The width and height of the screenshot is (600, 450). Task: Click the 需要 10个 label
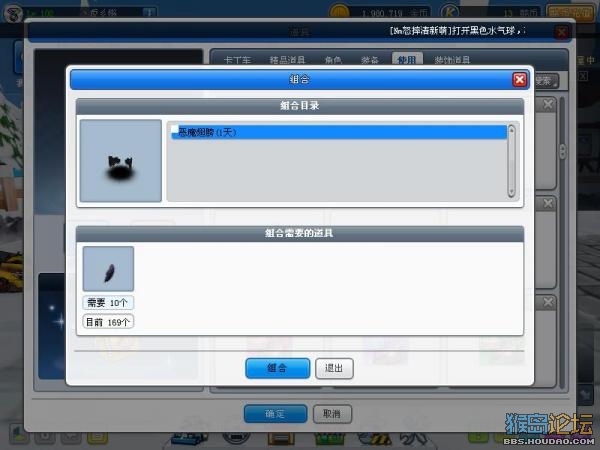[108, 303]
